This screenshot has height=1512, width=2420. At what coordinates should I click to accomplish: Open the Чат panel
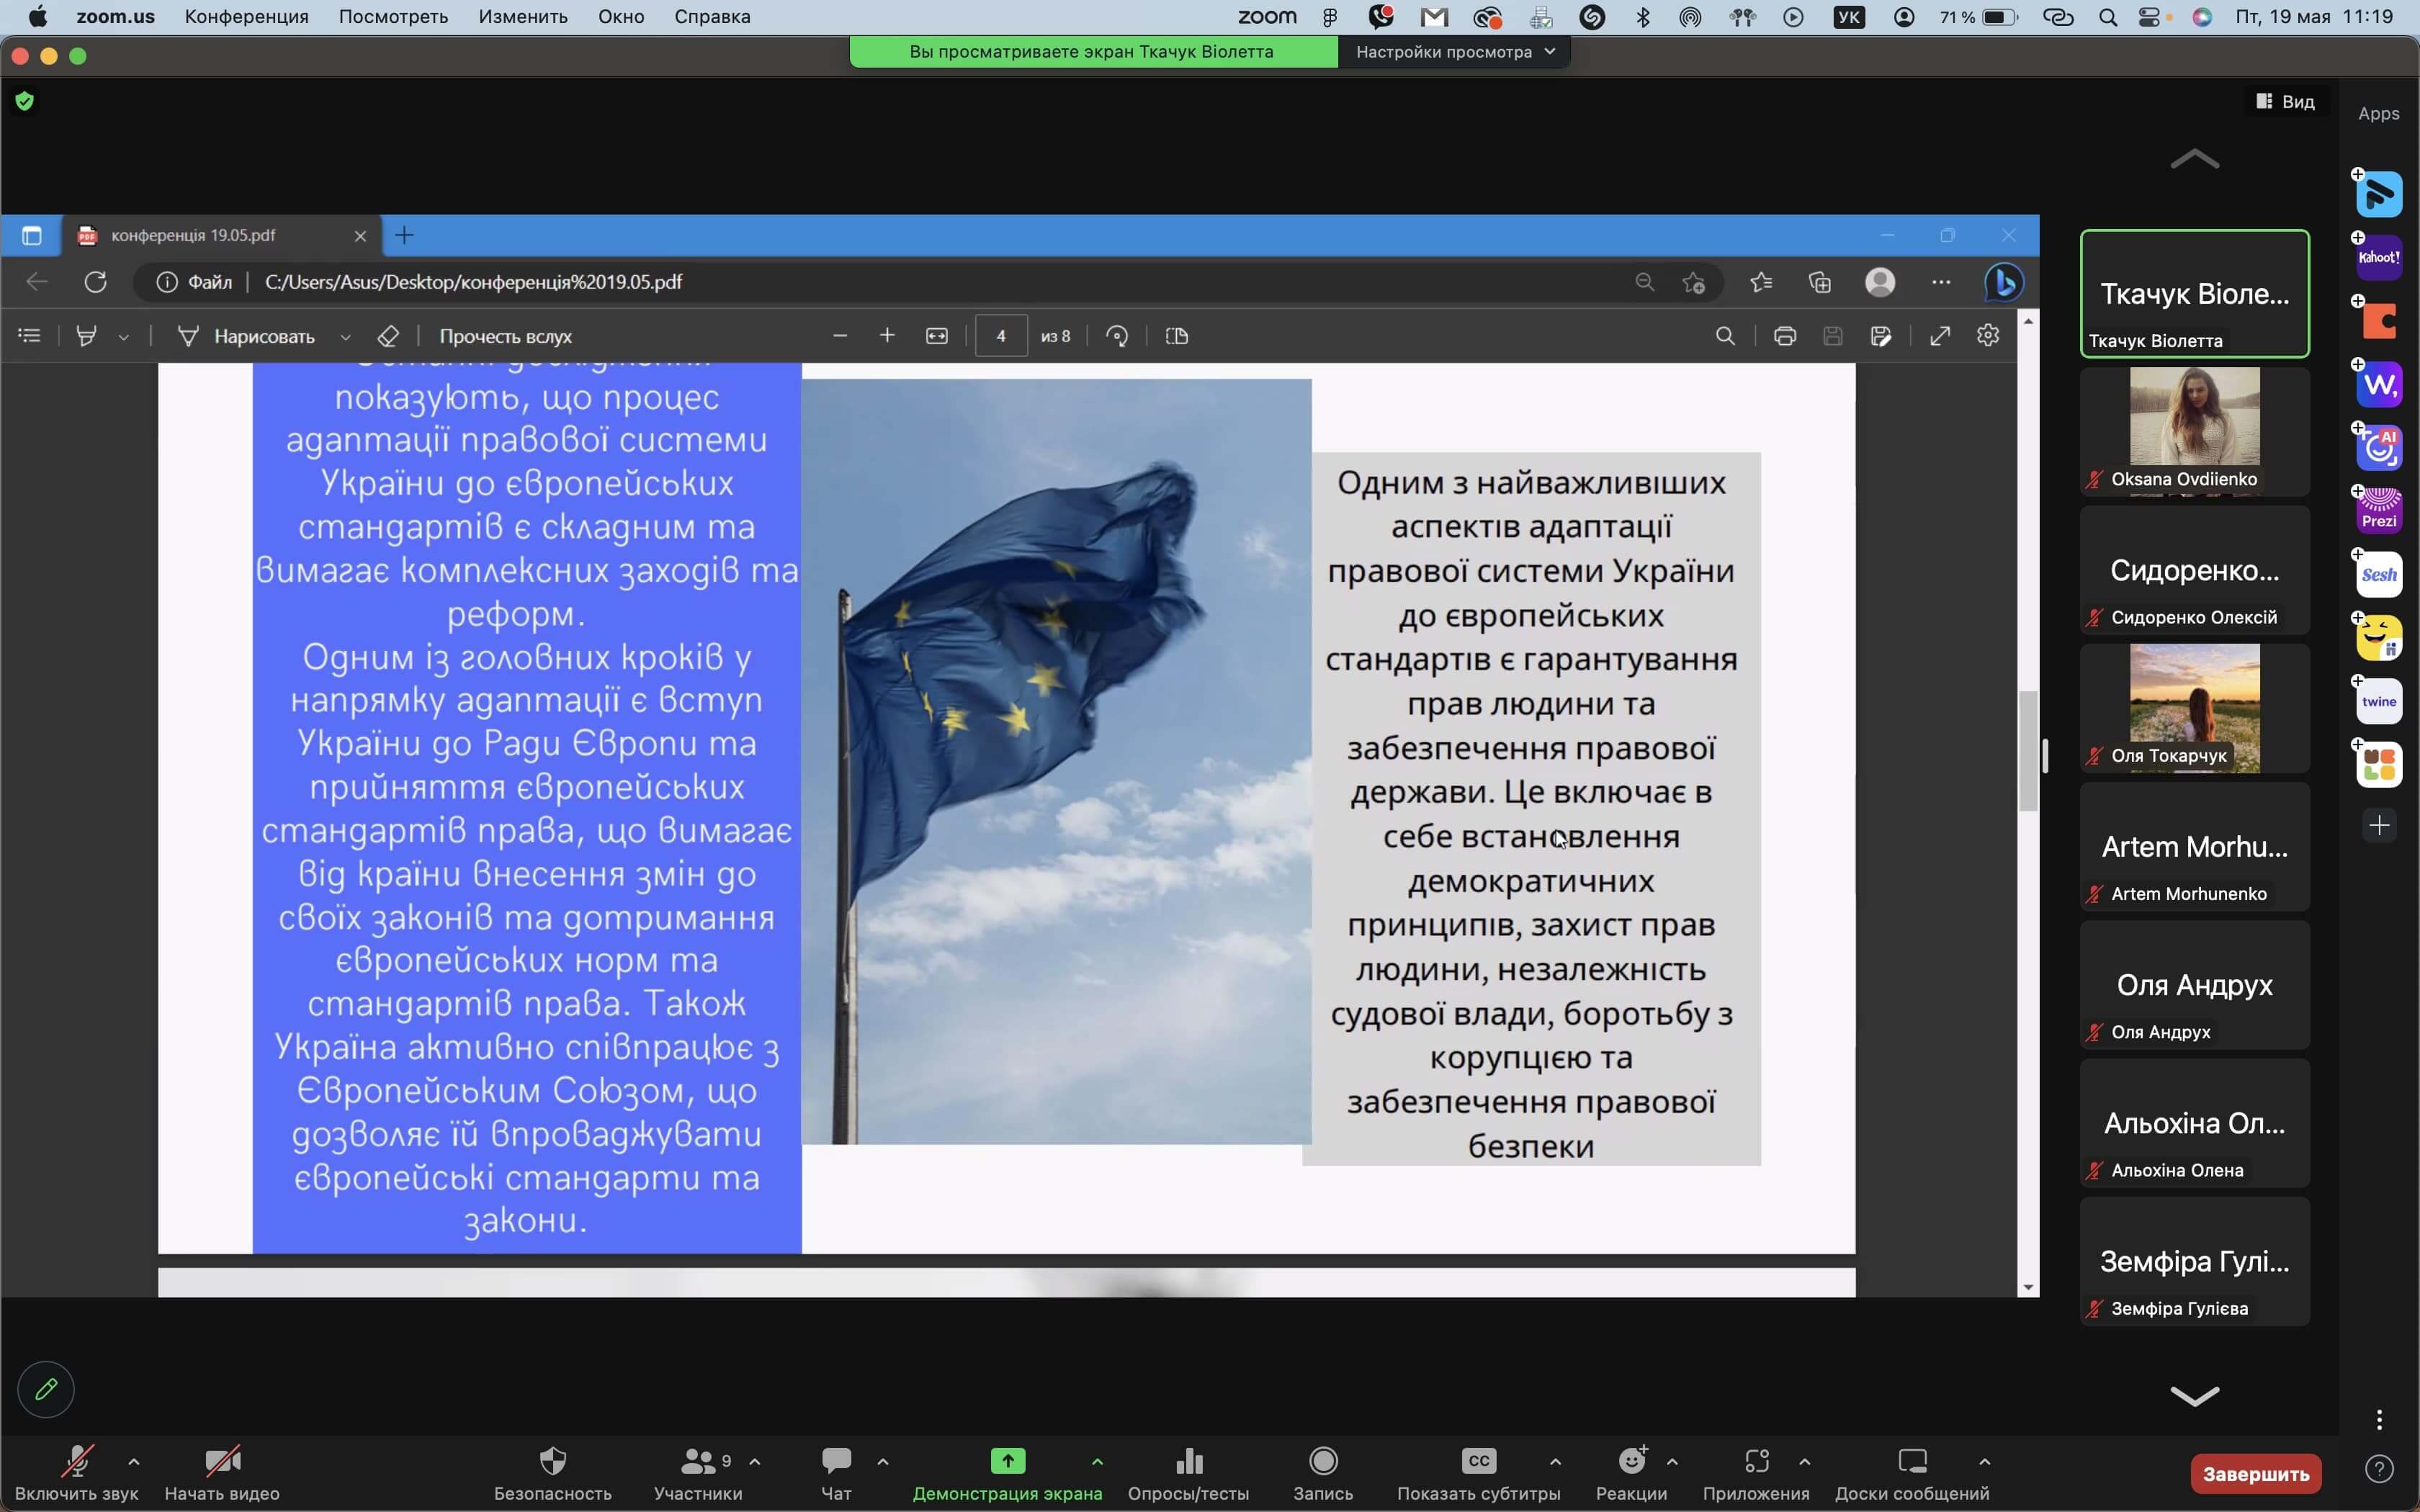coord(836,1473)
